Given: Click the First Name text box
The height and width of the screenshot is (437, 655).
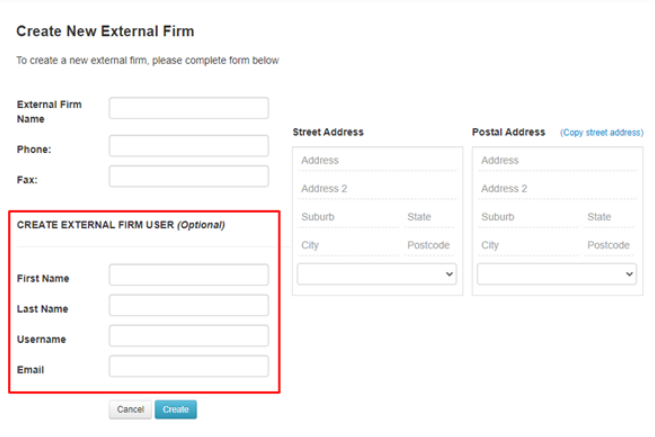Looking at the screenshot, I should 188,275.
